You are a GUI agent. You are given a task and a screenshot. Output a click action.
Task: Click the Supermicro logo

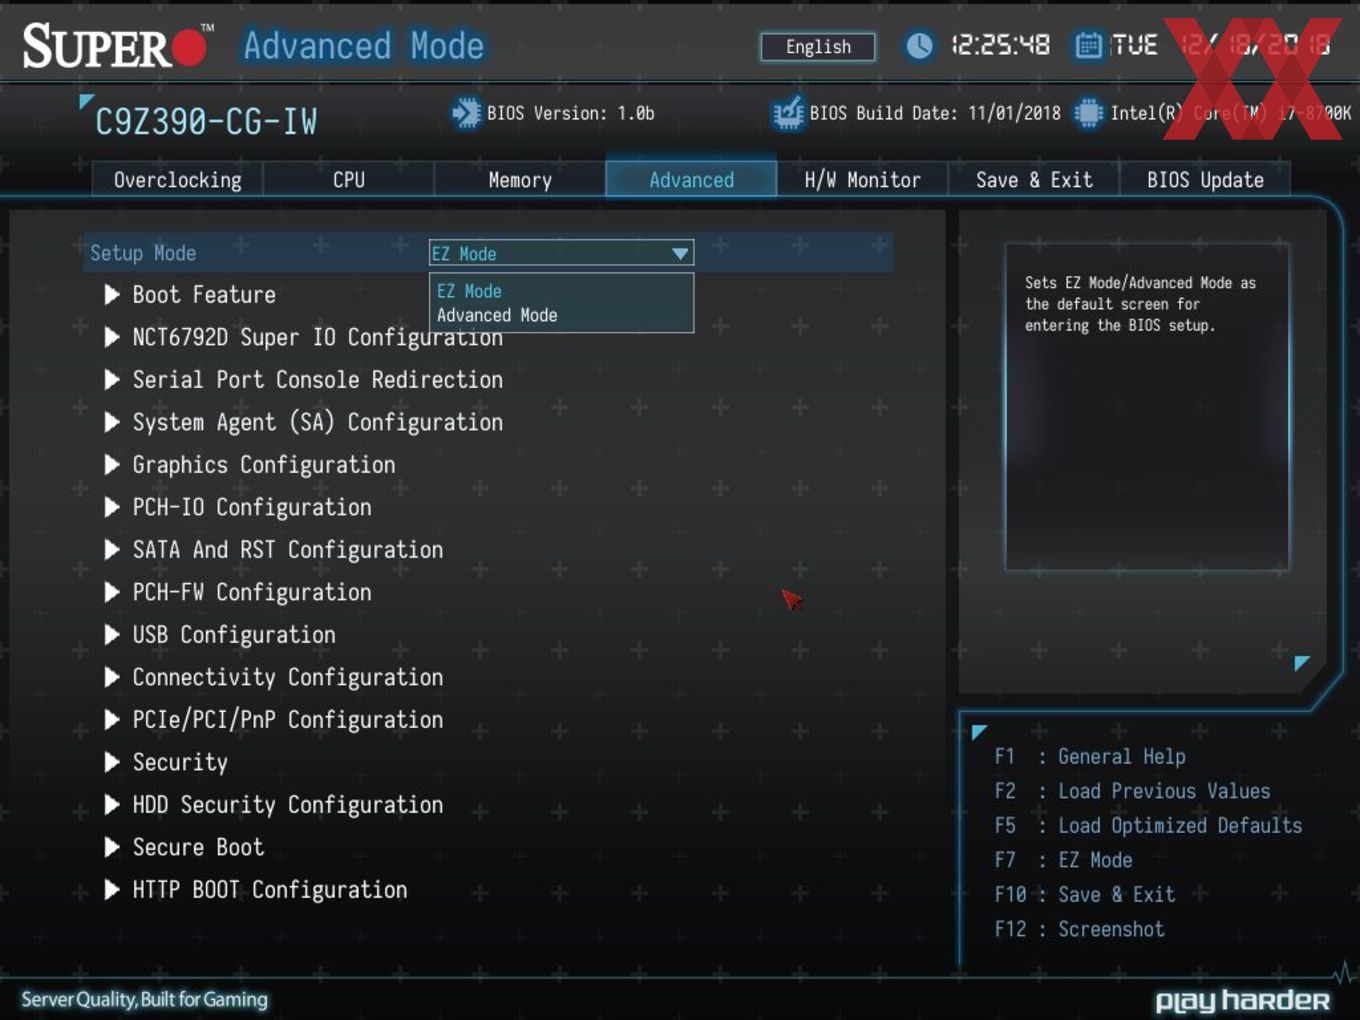point(117,46)
